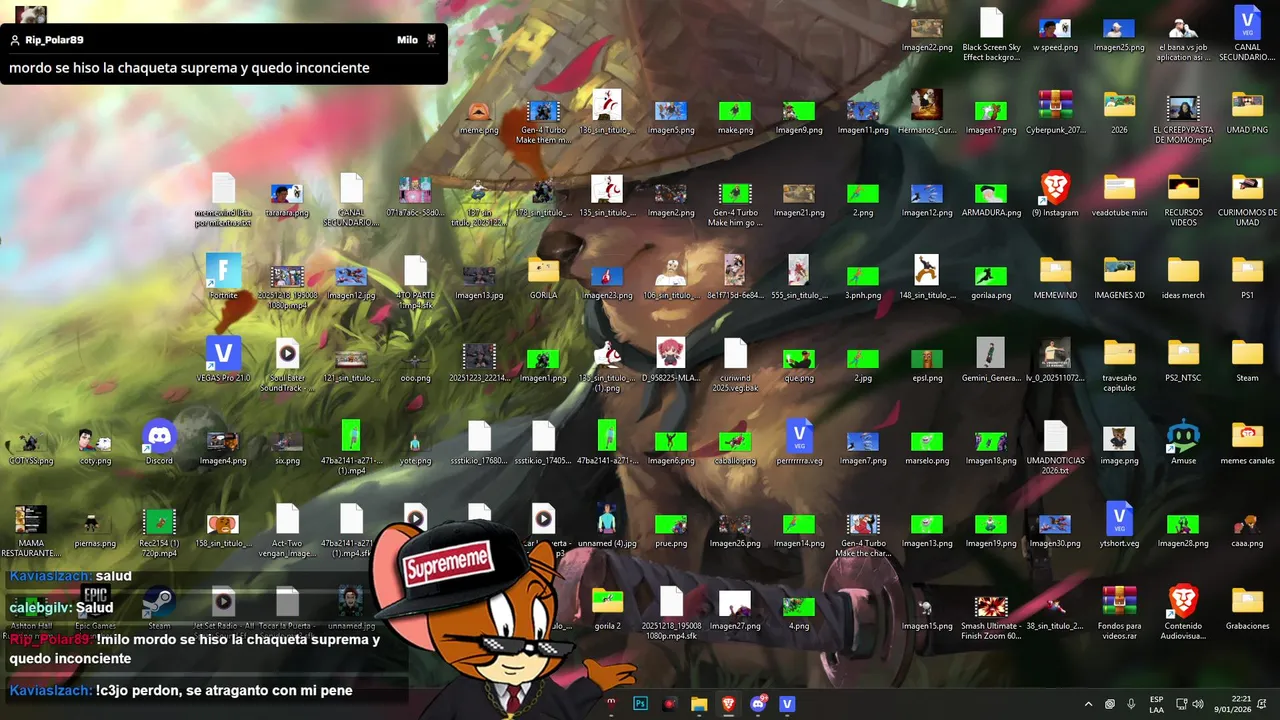Open curiwind 2025.veg.bak file
Viewport: 1280px width, 720px height.
(x=735, y=365)
